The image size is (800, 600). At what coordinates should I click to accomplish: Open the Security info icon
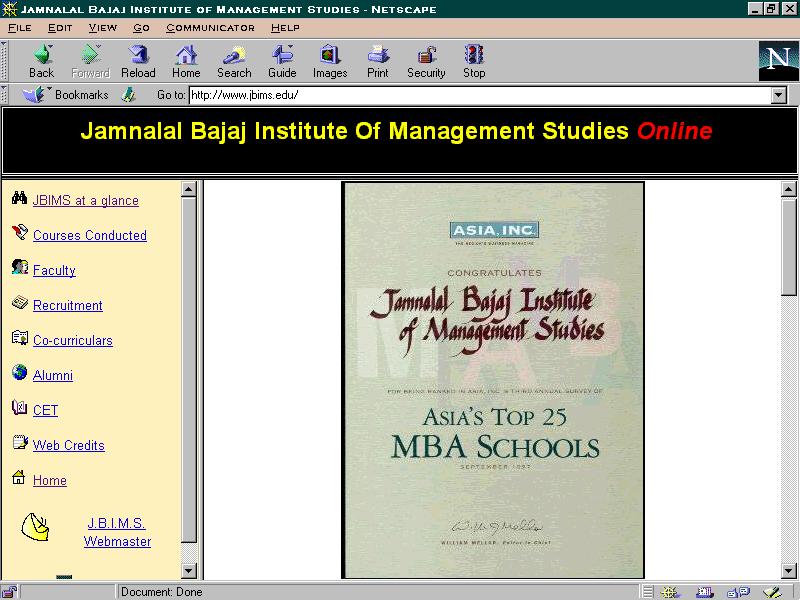click(426, 60)
